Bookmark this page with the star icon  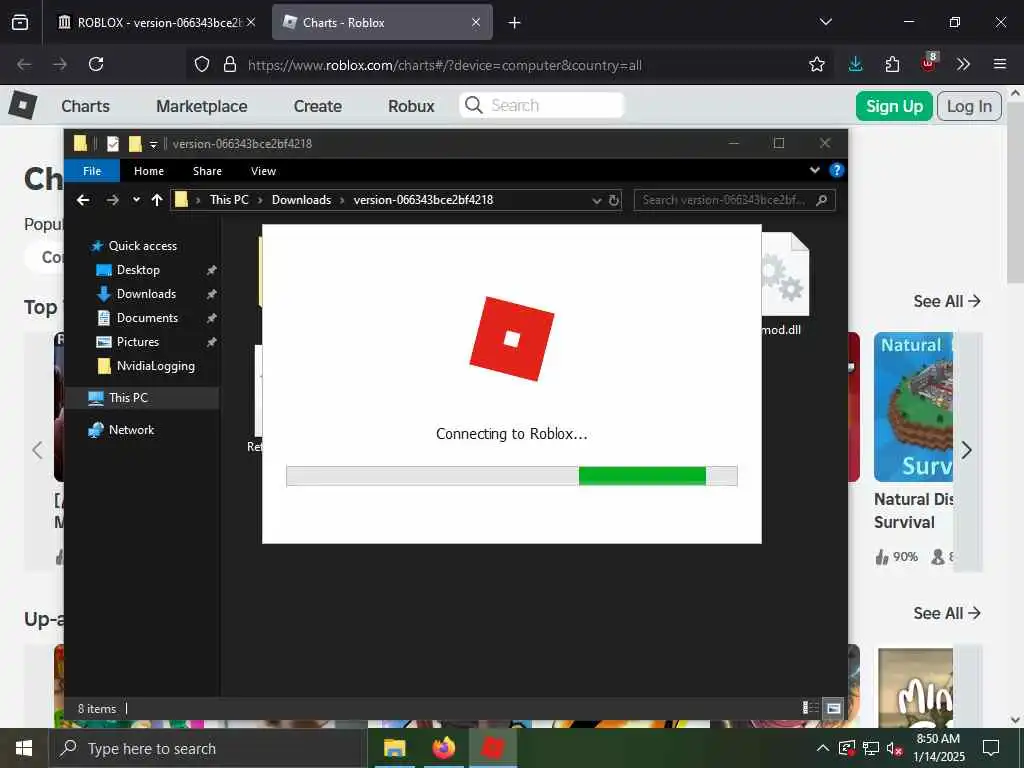816,65
